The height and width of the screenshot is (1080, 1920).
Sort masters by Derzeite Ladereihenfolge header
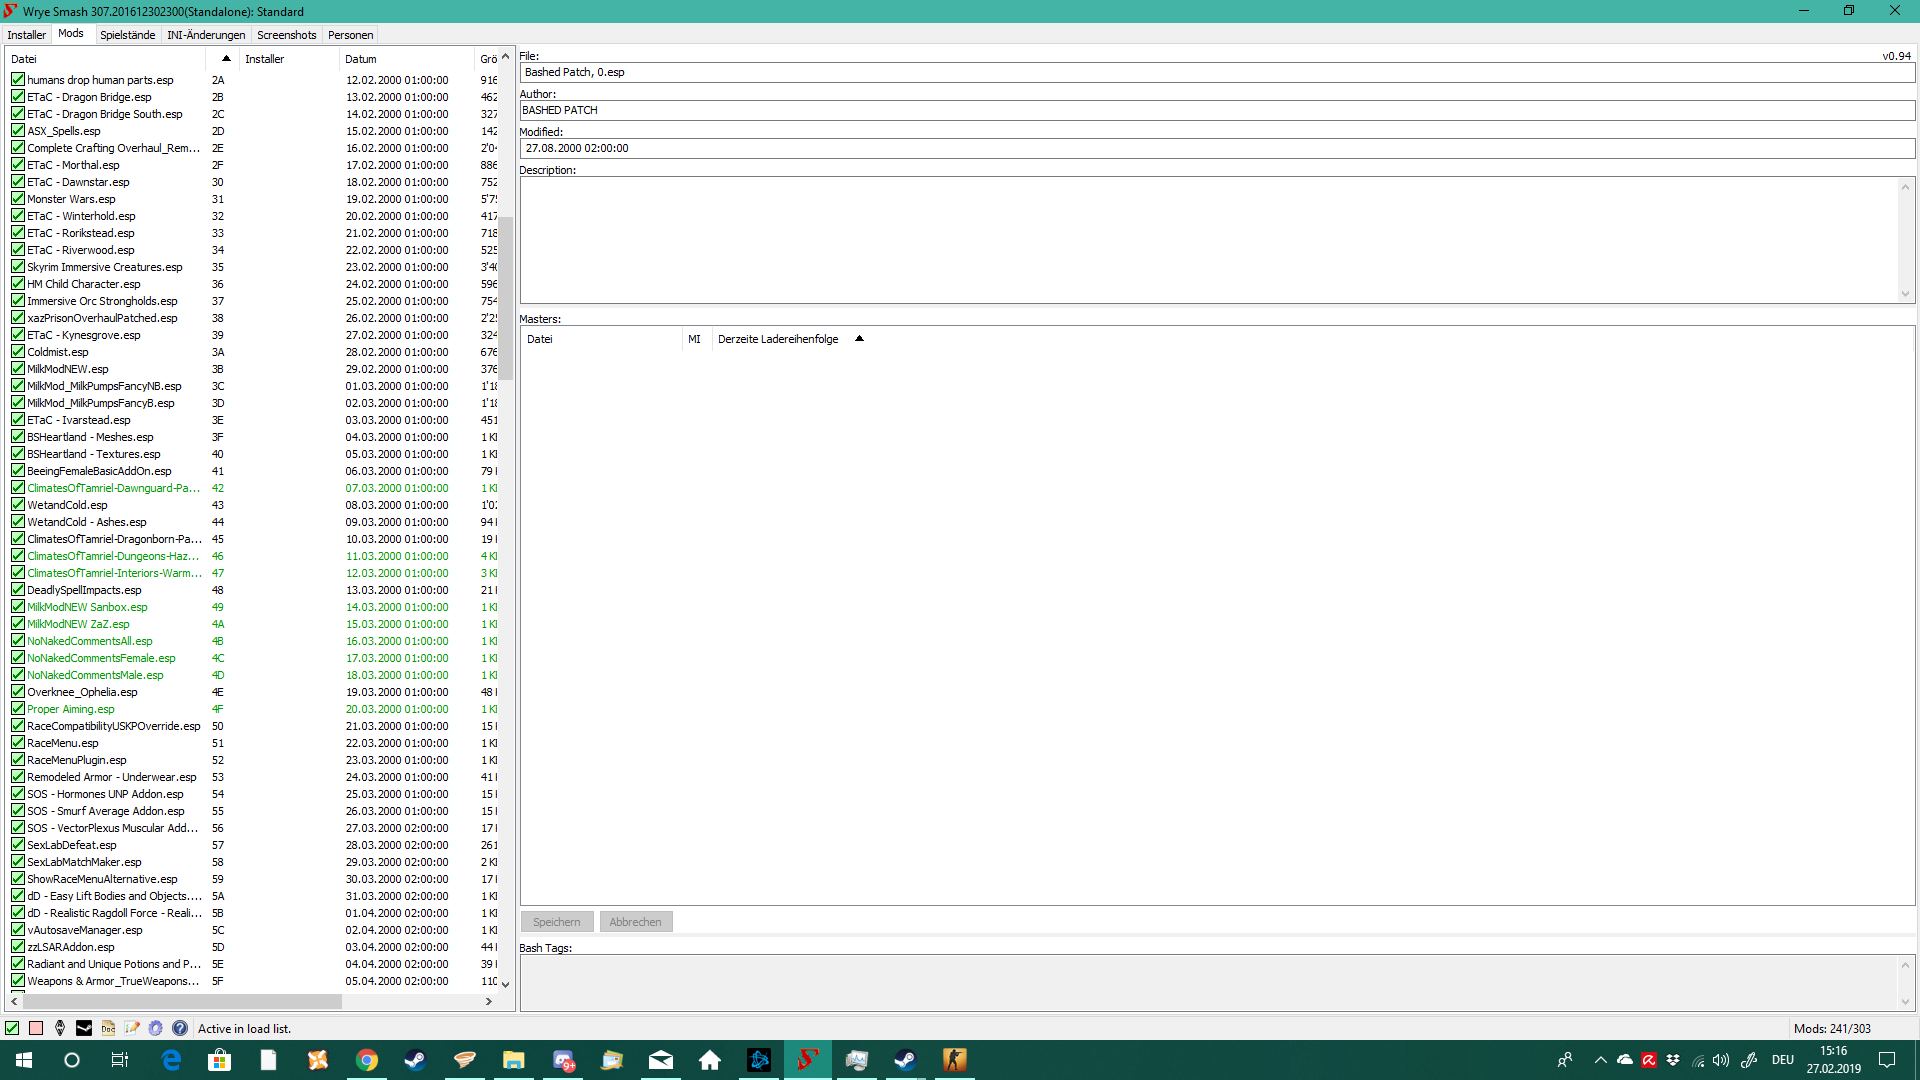tap(790, 339)
